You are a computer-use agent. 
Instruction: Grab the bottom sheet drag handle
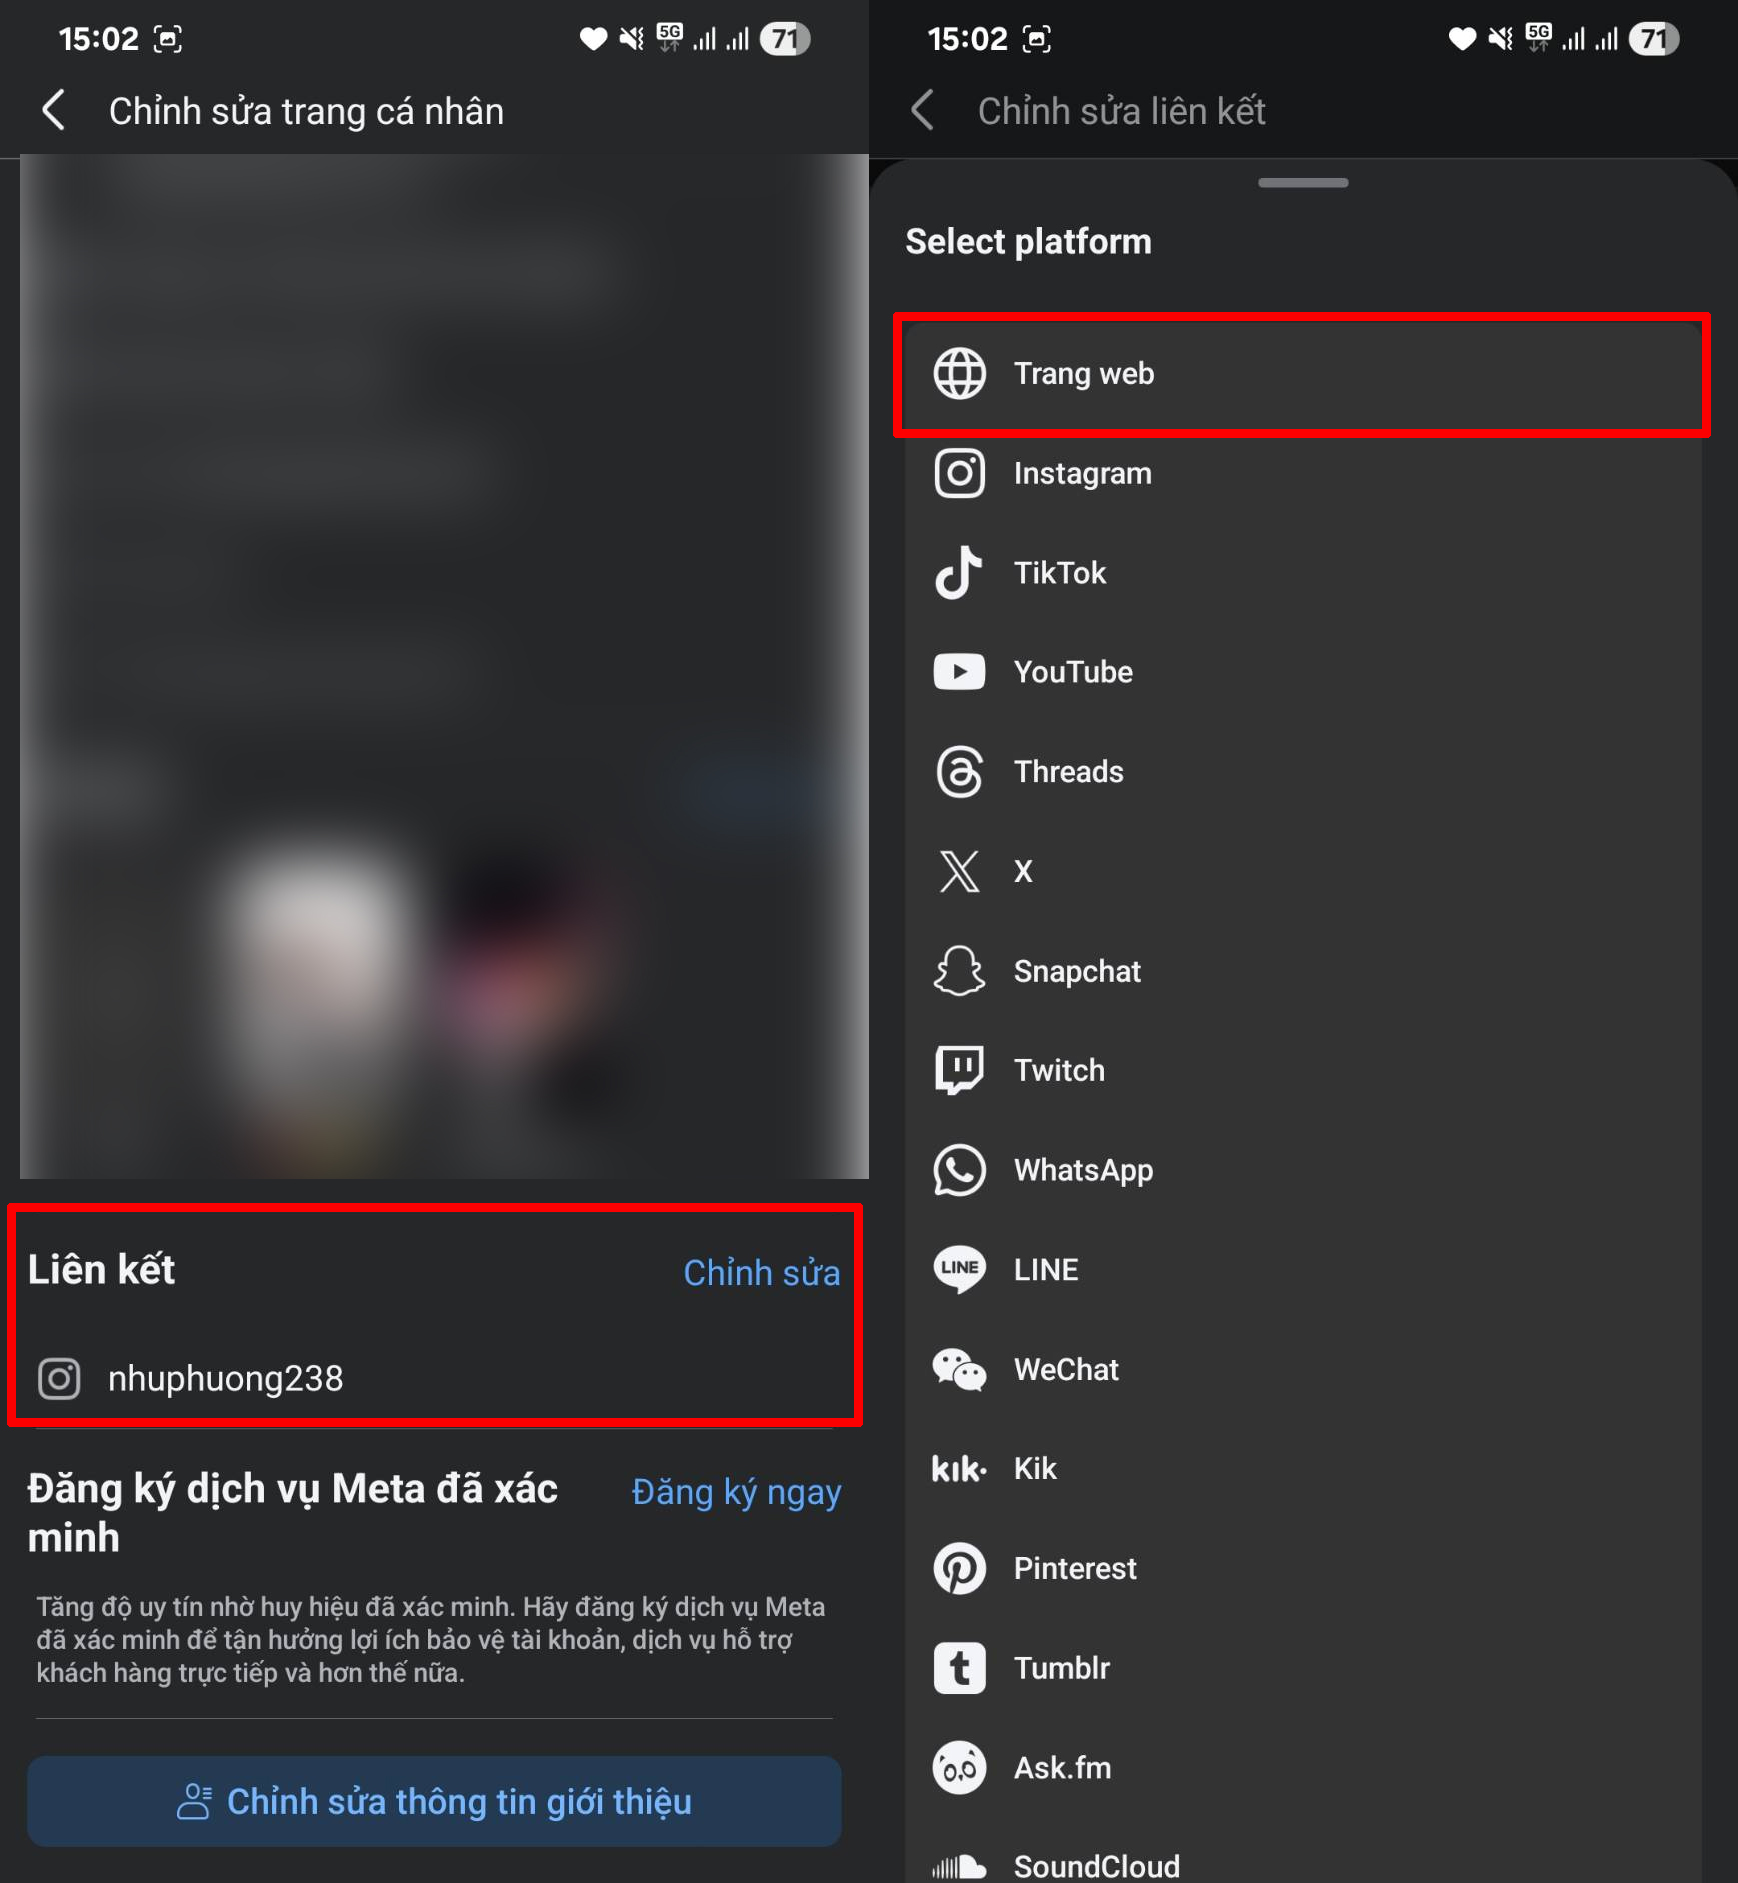coord(1303,183)
